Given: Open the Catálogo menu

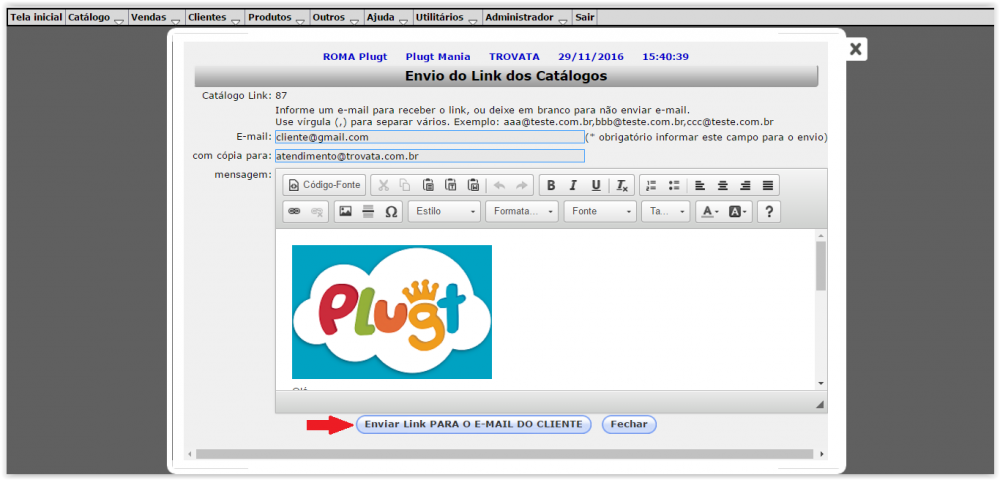Looking at the screenshot, I should coord(97,18).
